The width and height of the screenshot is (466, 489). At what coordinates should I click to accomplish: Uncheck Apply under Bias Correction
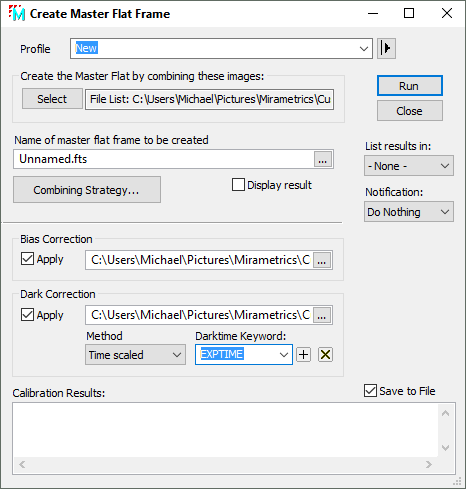(x=27, y=259)
